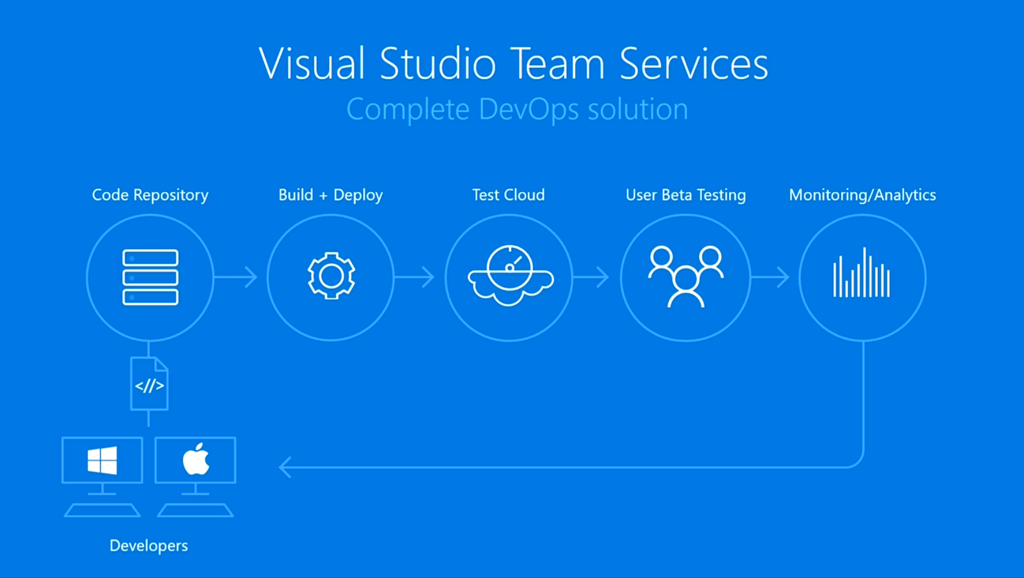
Task: Click the 'Developers' label
Action: tap(149, 545)
